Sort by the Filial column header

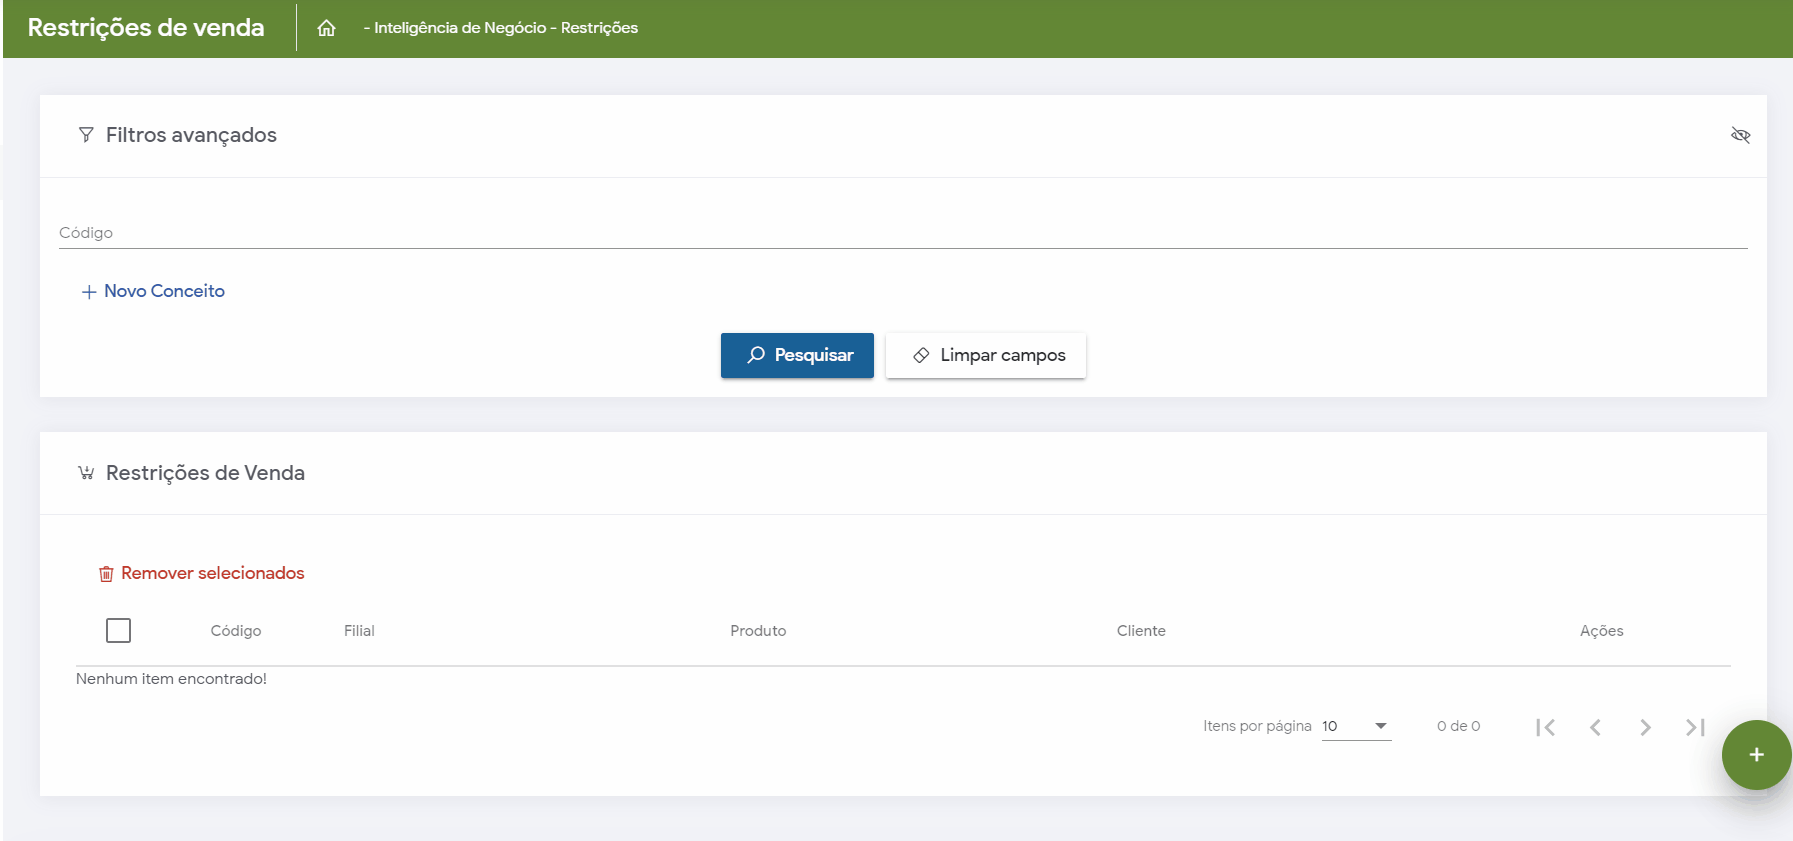[x=359, y=631]
